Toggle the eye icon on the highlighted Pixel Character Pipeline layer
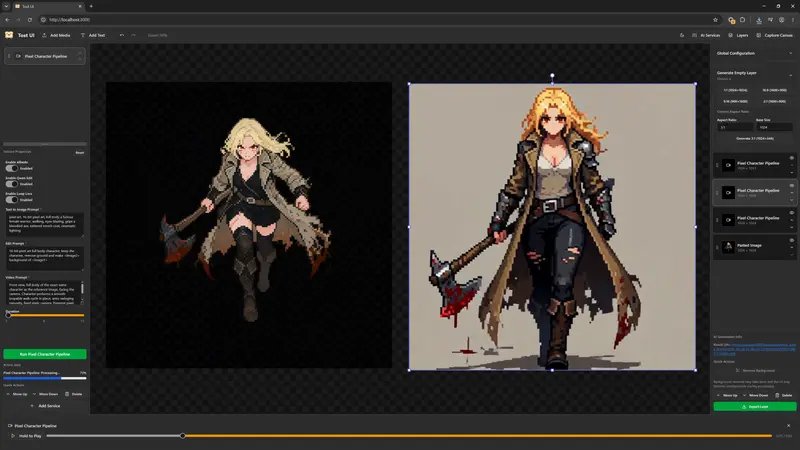800x450 pixels. click(x=792, y=186)
